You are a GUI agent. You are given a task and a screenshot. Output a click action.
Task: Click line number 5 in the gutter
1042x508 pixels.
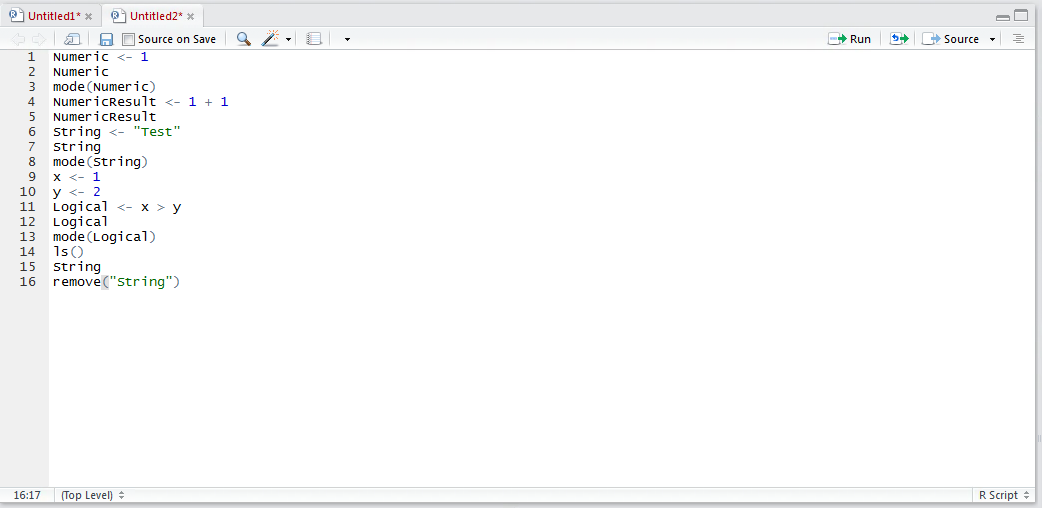click(x=31, y=117)
